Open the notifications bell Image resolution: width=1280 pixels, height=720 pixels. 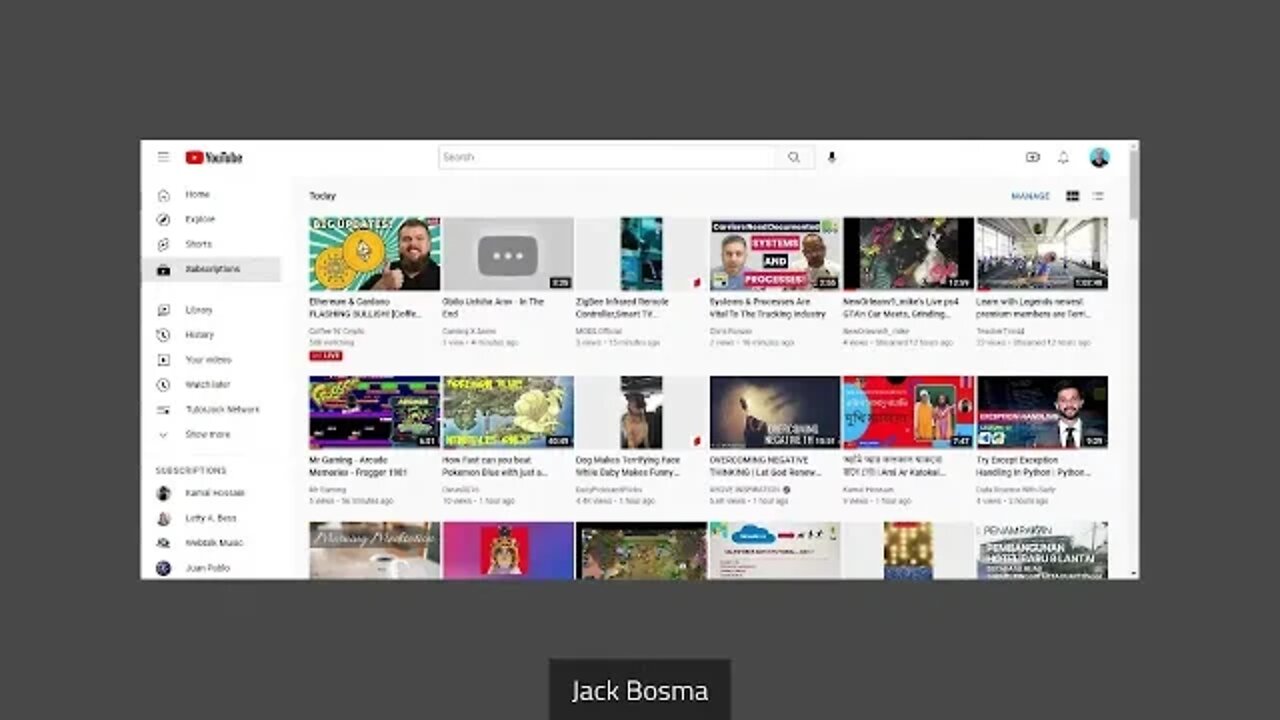coord(1063,157)
